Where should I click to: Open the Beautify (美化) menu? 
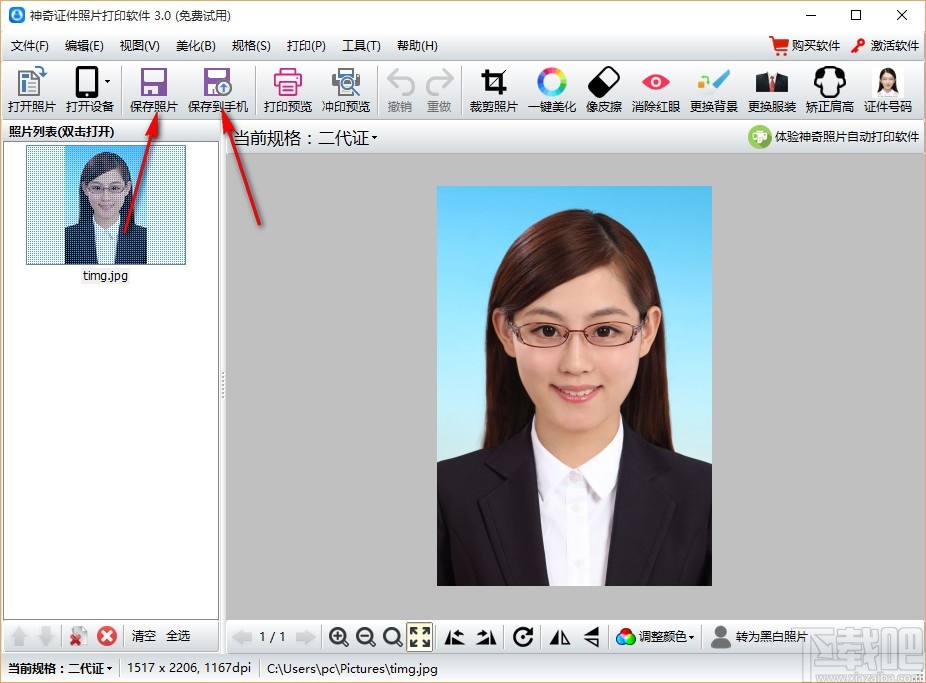(195, 45)
